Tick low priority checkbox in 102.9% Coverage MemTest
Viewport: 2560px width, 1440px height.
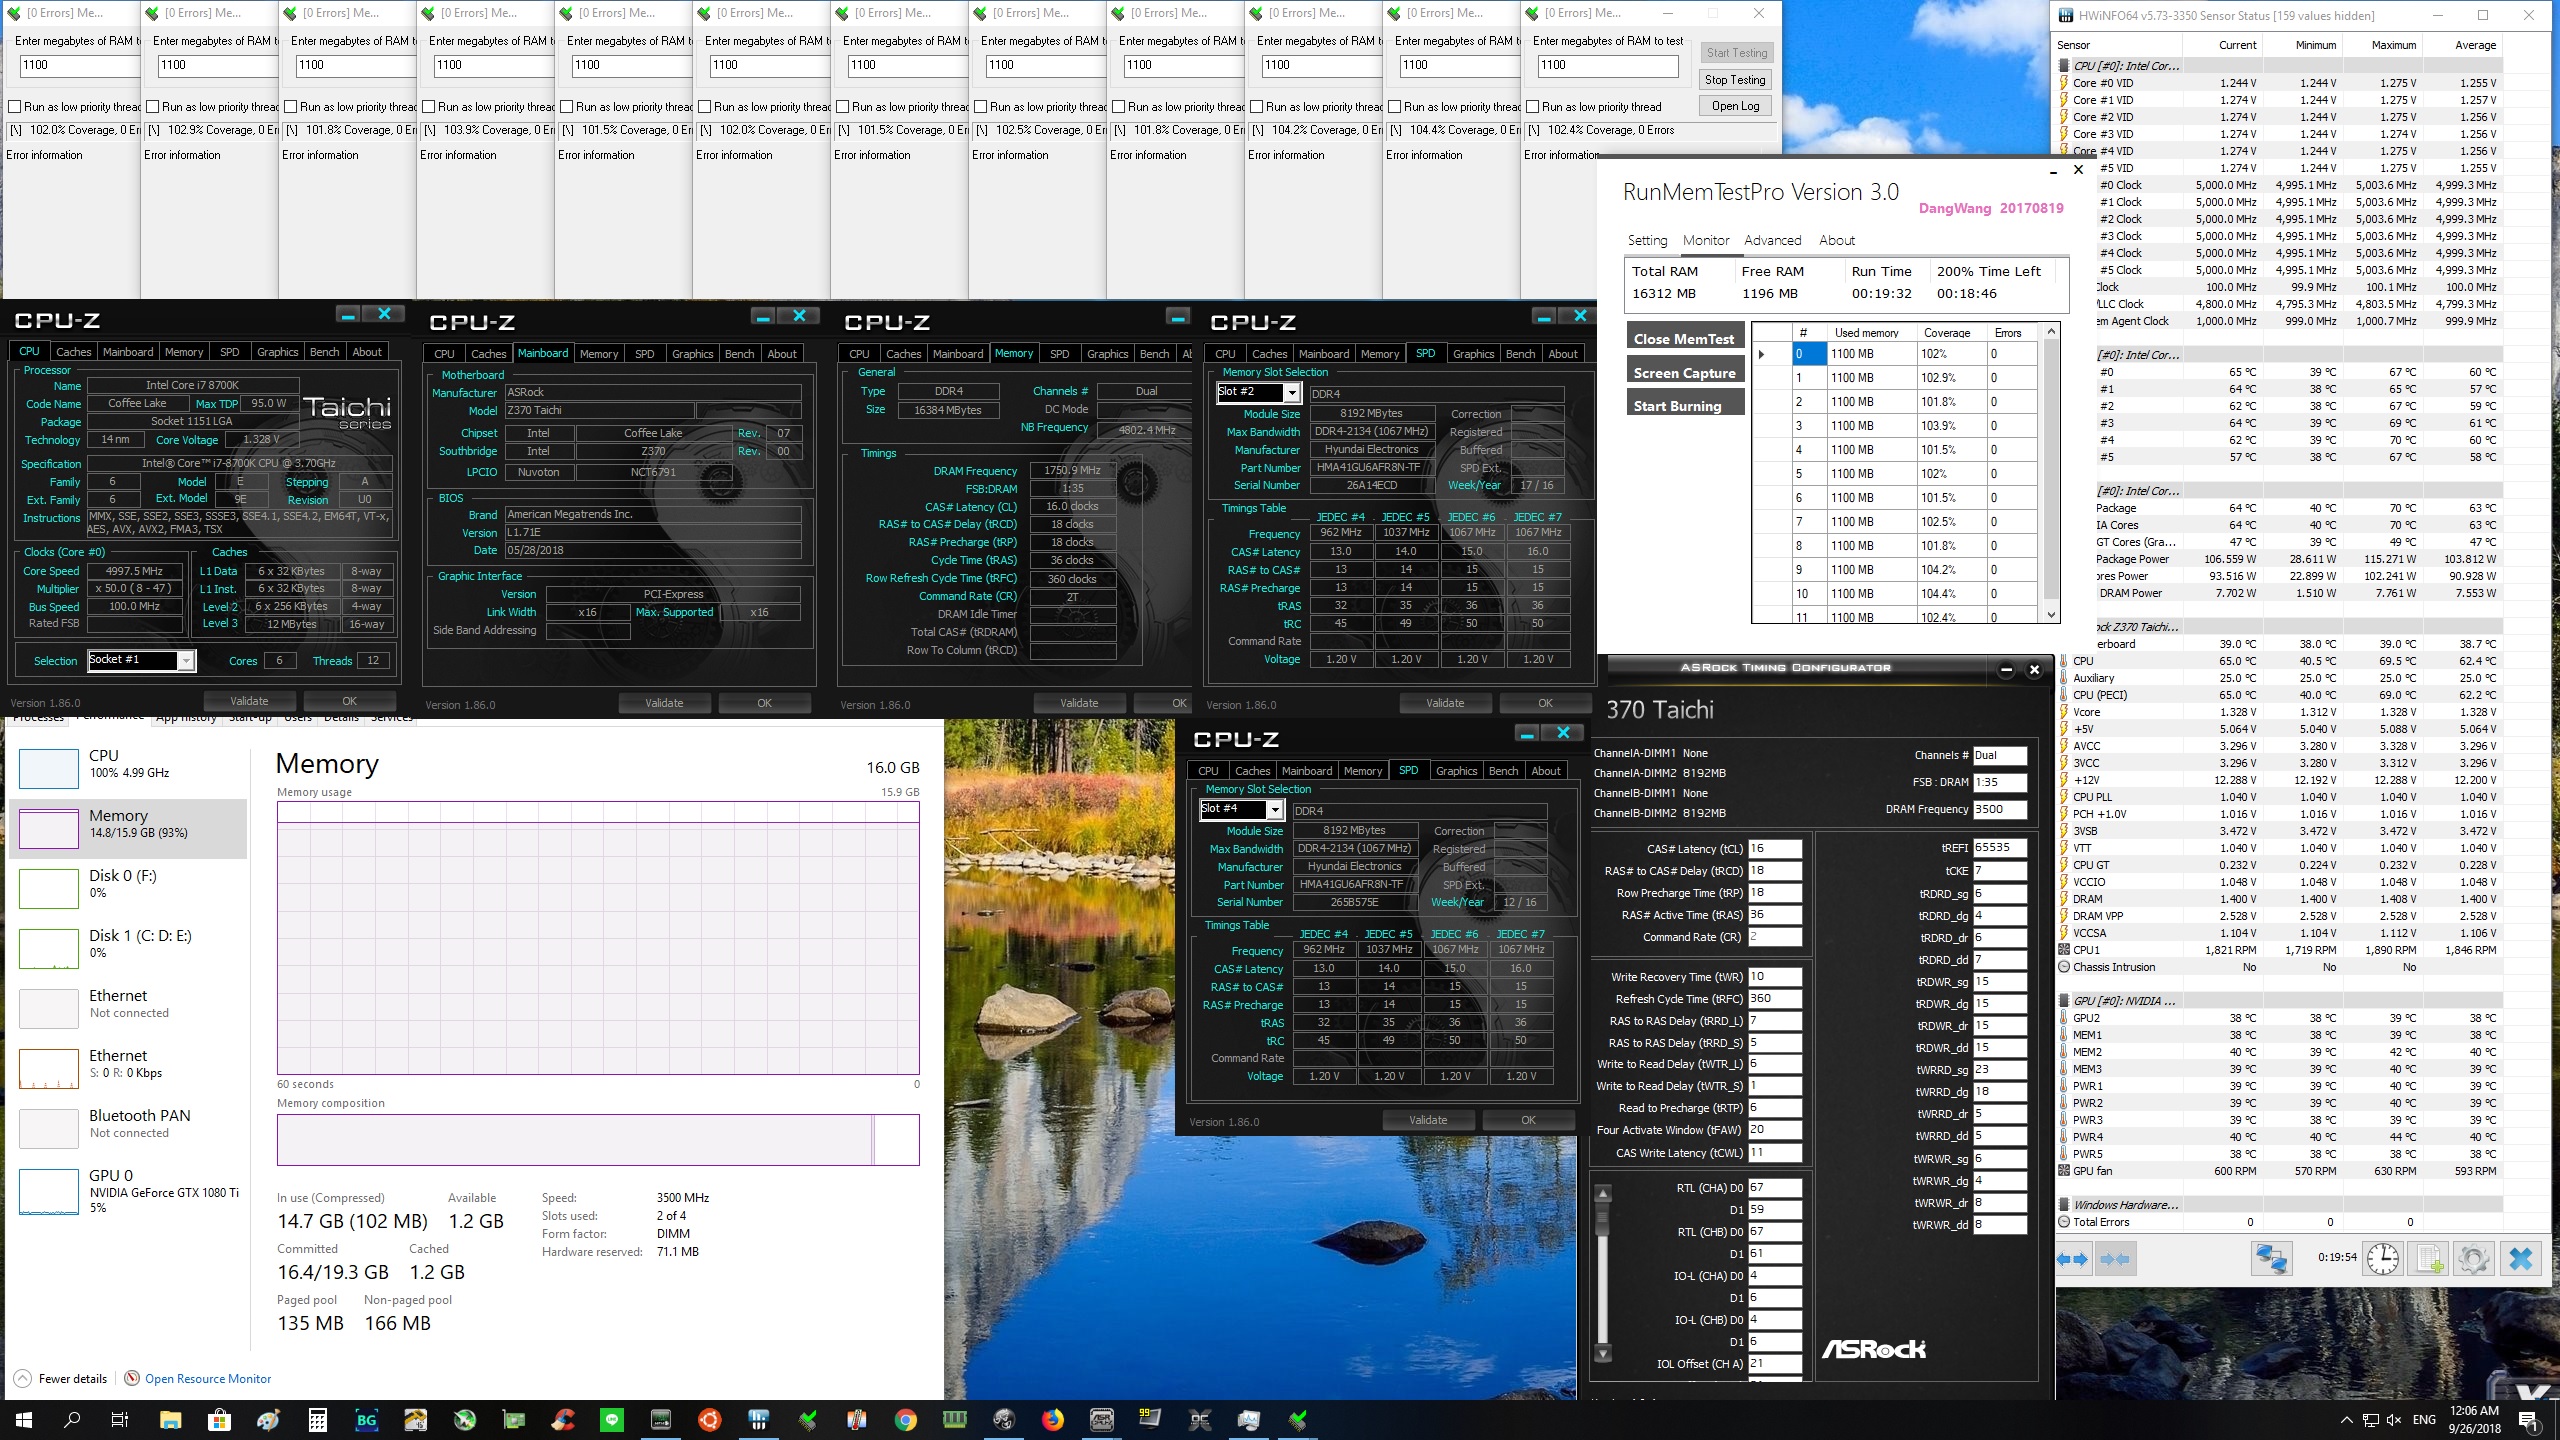pos(152,107)
